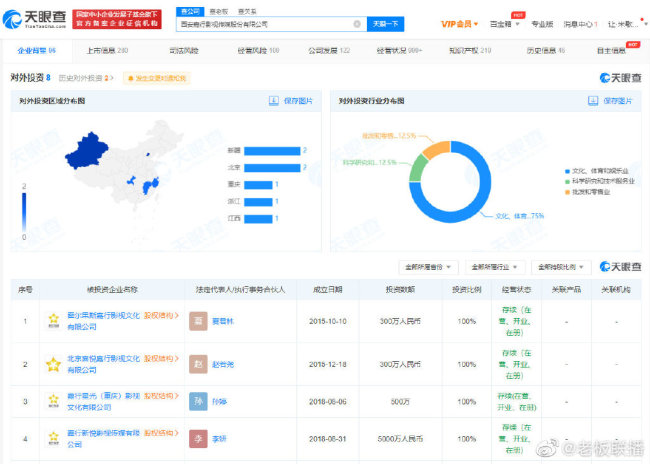
Task: Open the 赵 avatar in row 2
Action: (x=198, y=364)
